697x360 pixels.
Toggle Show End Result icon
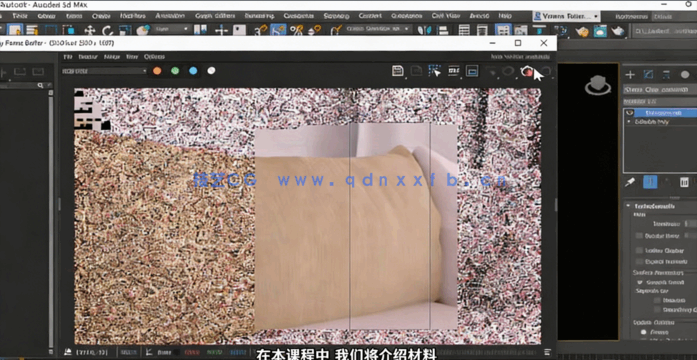[x=650, y=182]
